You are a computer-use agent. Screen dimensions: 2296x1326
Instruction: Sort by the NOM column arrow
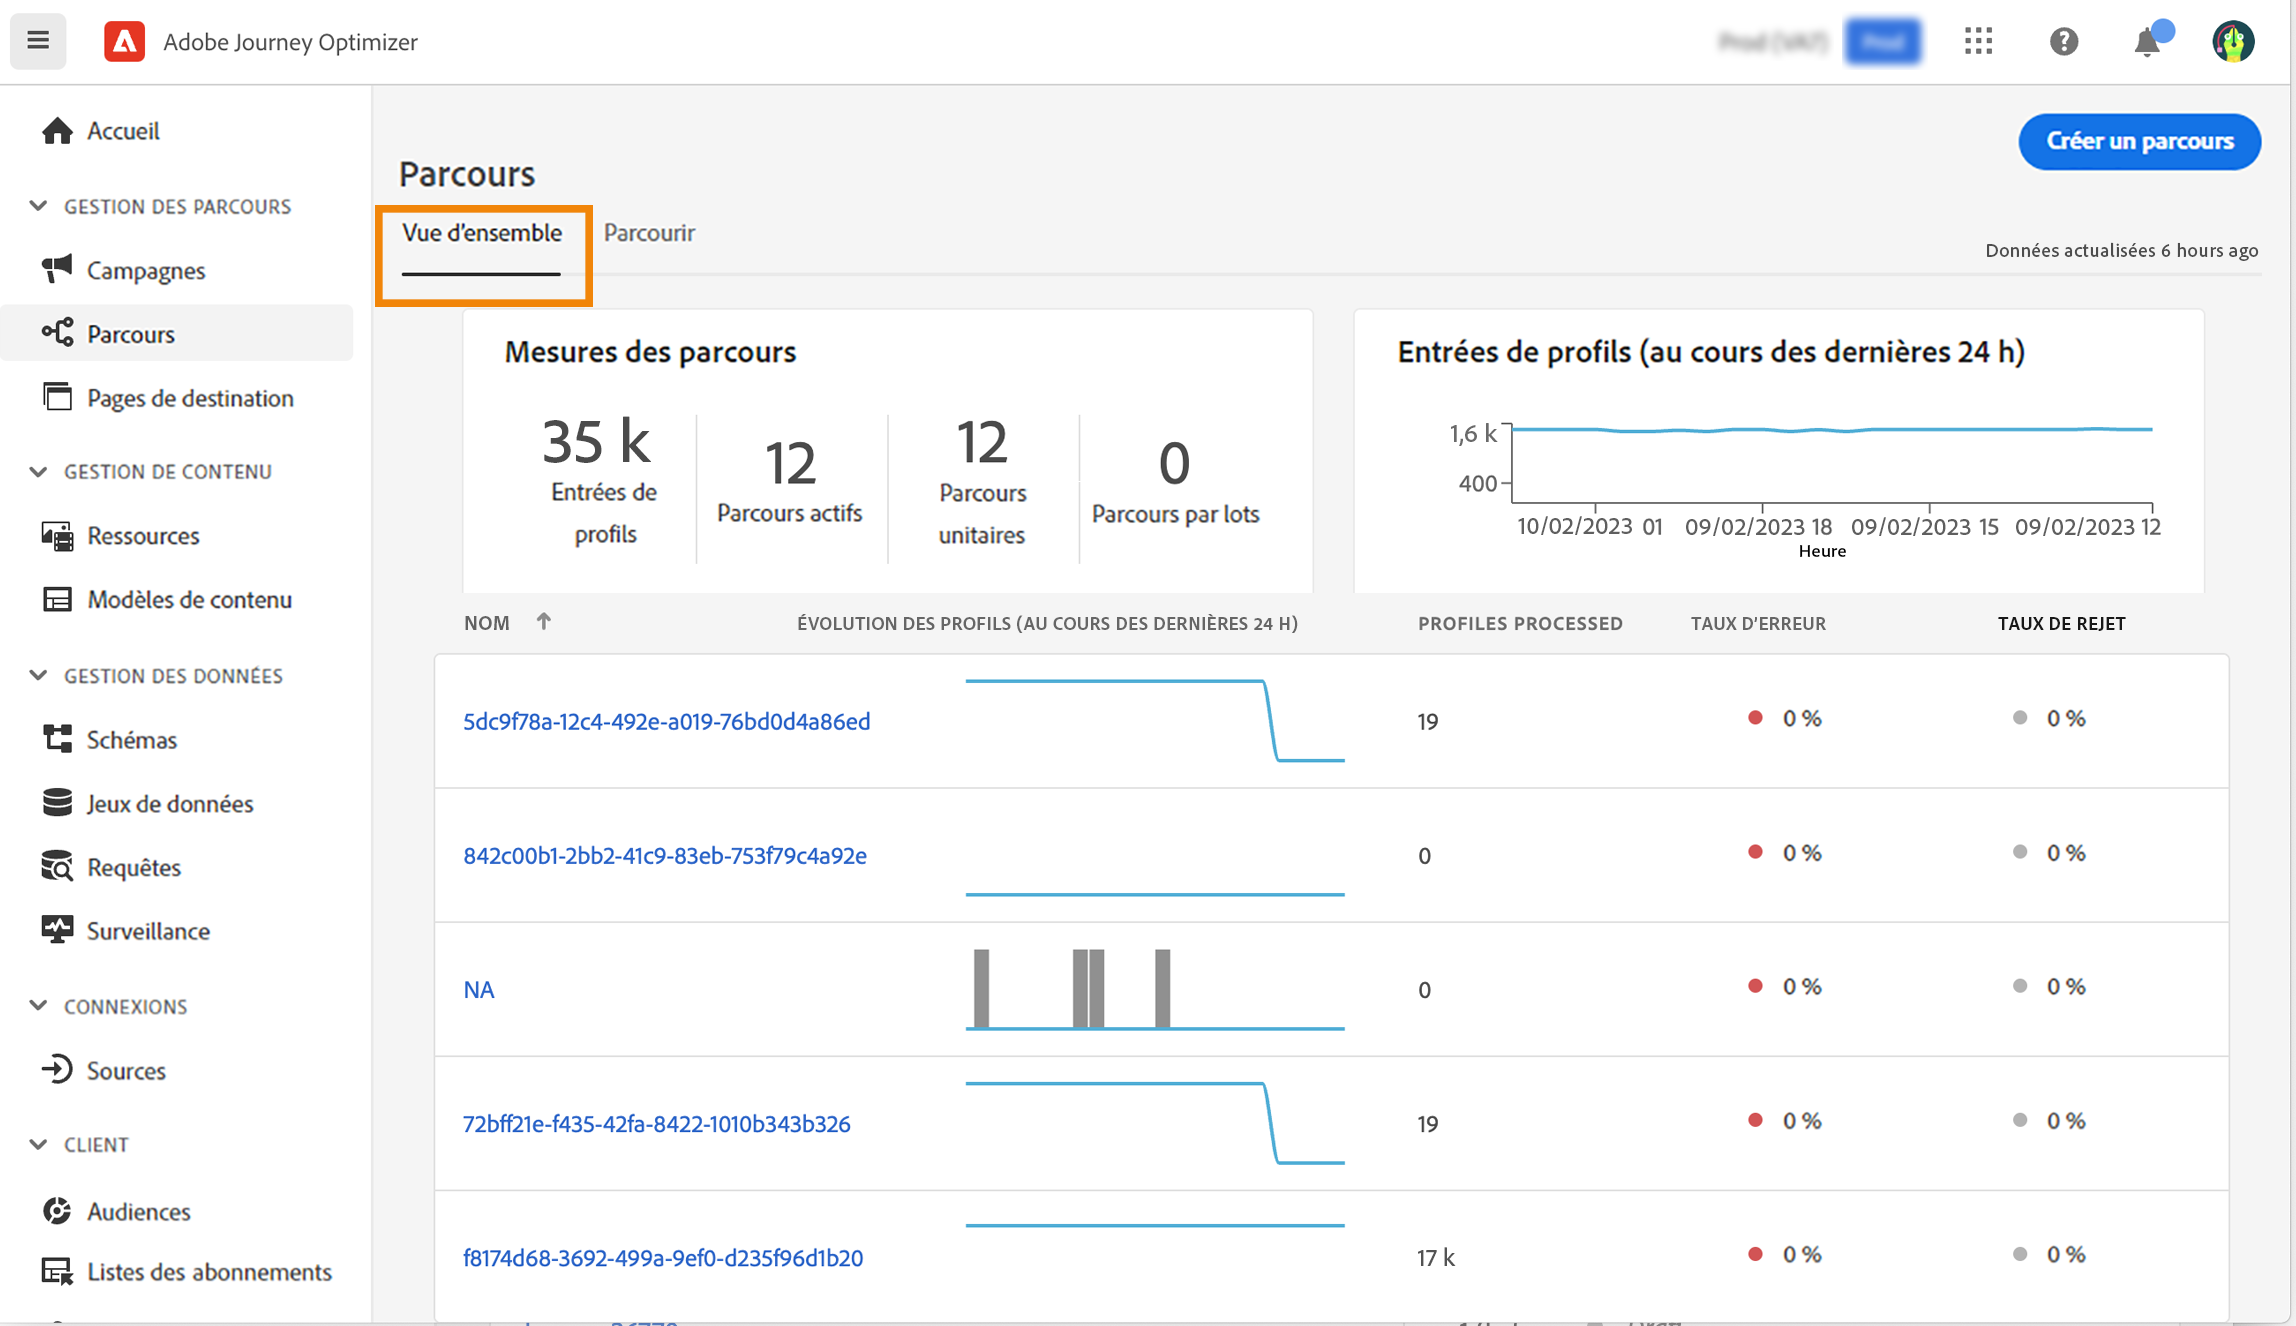coord(543,622)
